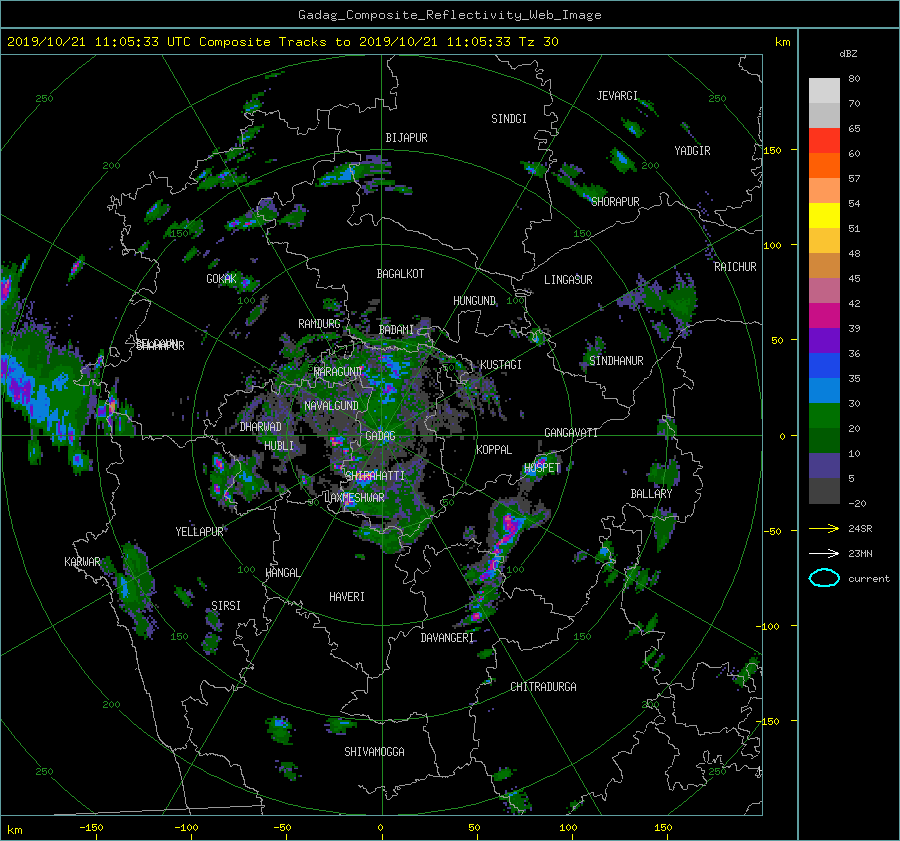
Task: Click the GOKAK city label
Action: tap(222, 279)
